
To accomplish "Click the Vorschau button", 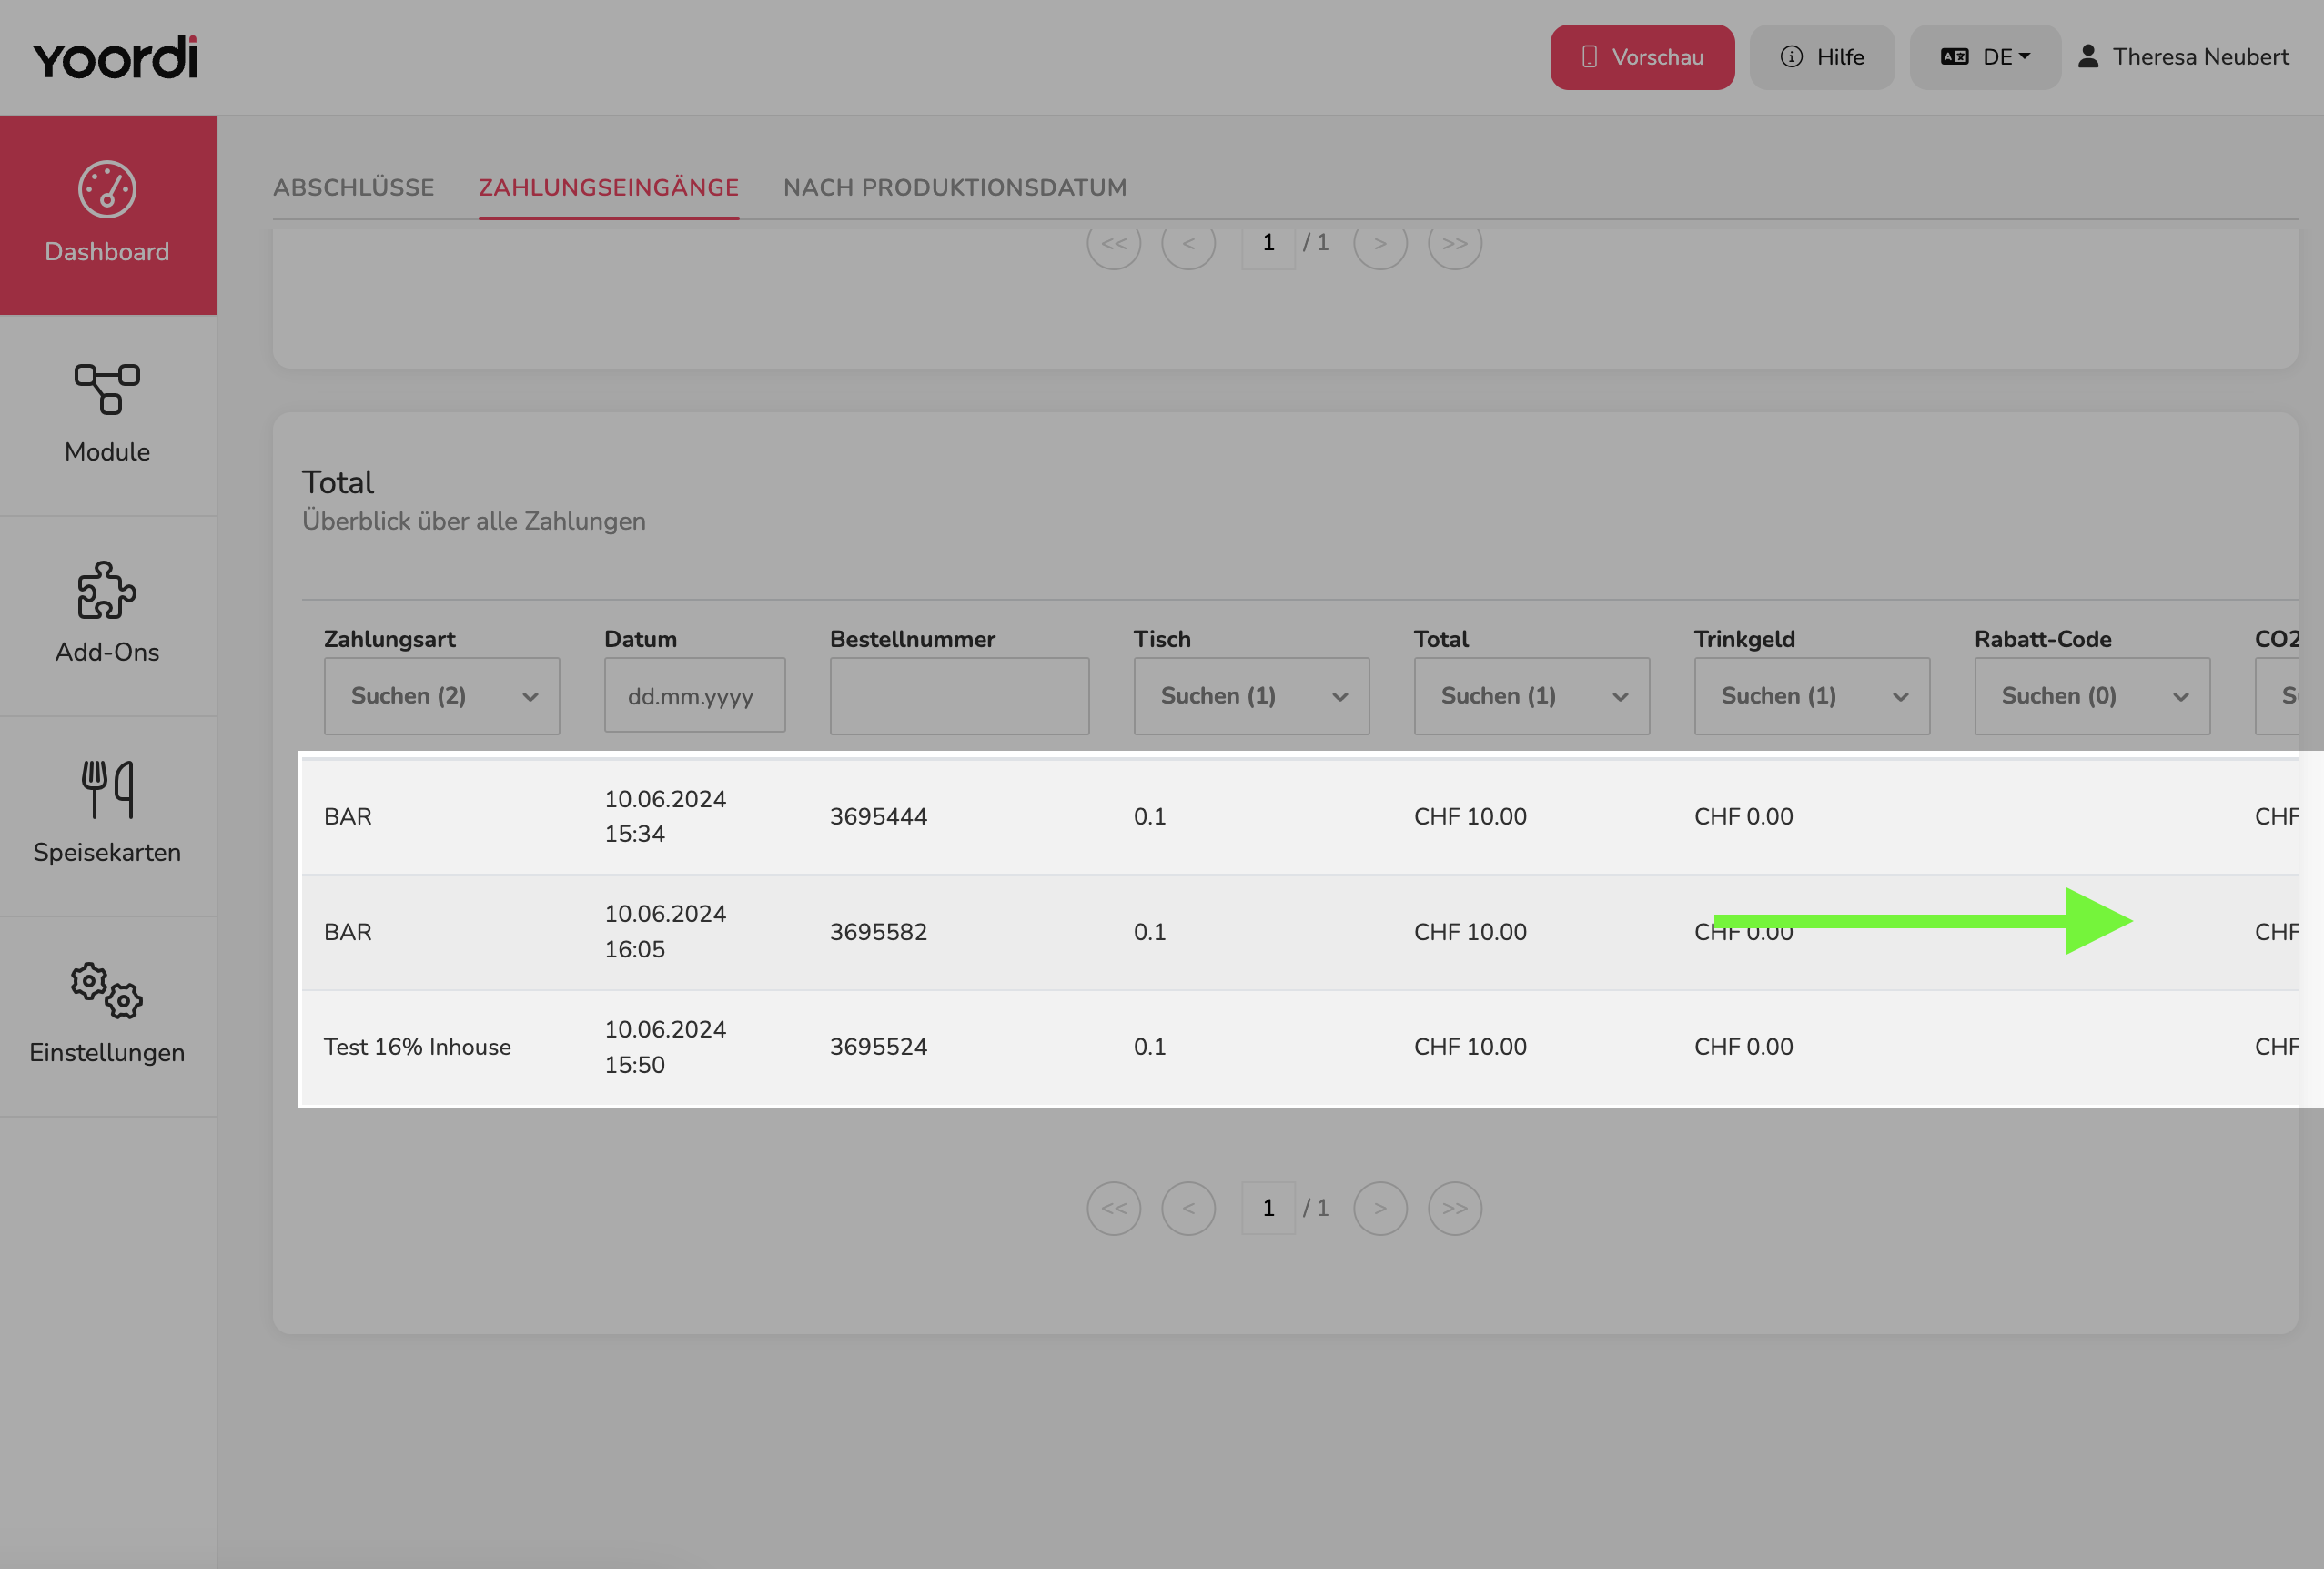I will [1642, 57].
